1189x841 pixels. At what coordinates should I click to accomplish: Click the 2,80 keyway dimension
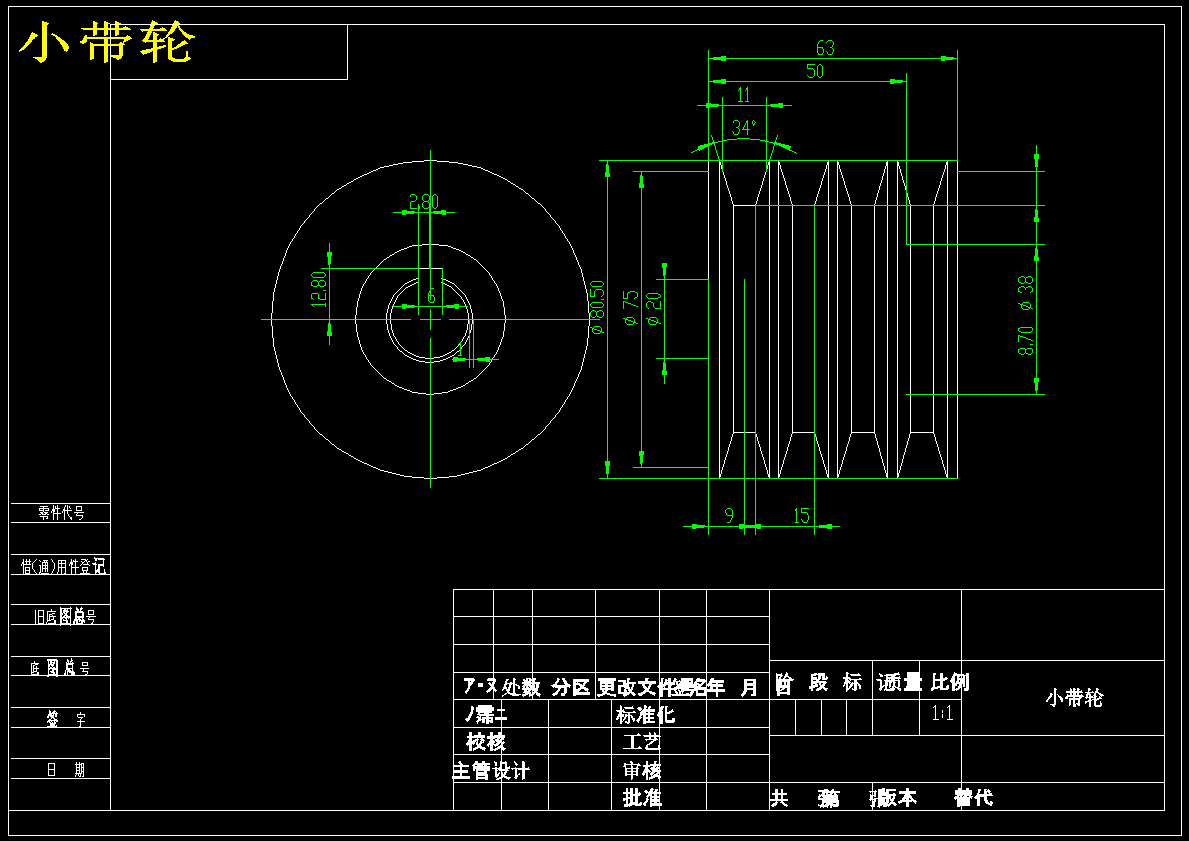(x=424, y=202)
